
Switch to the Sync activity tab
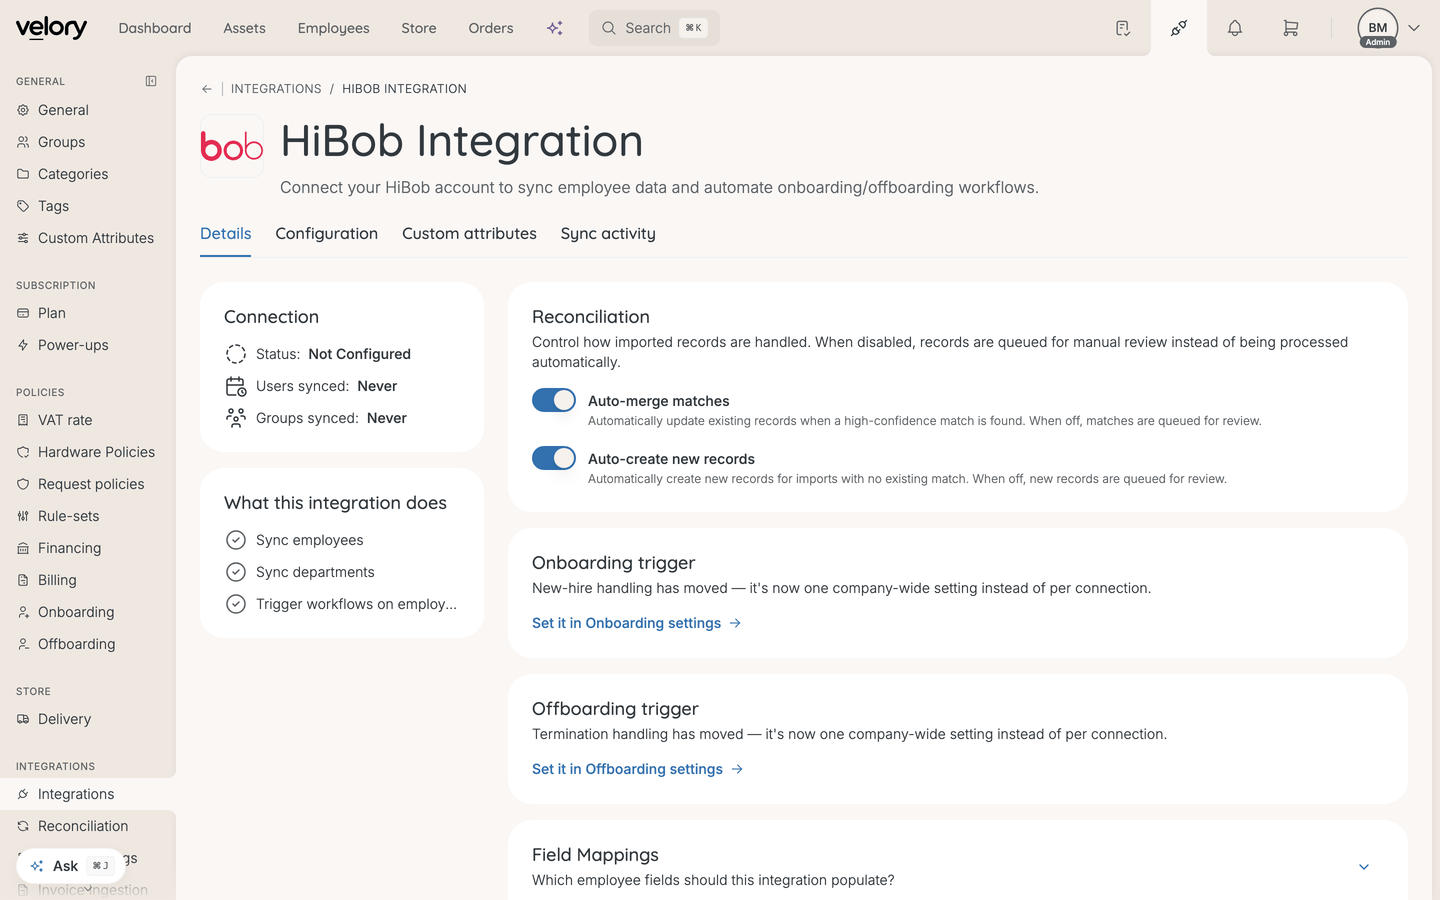click(x=608, y=234)
